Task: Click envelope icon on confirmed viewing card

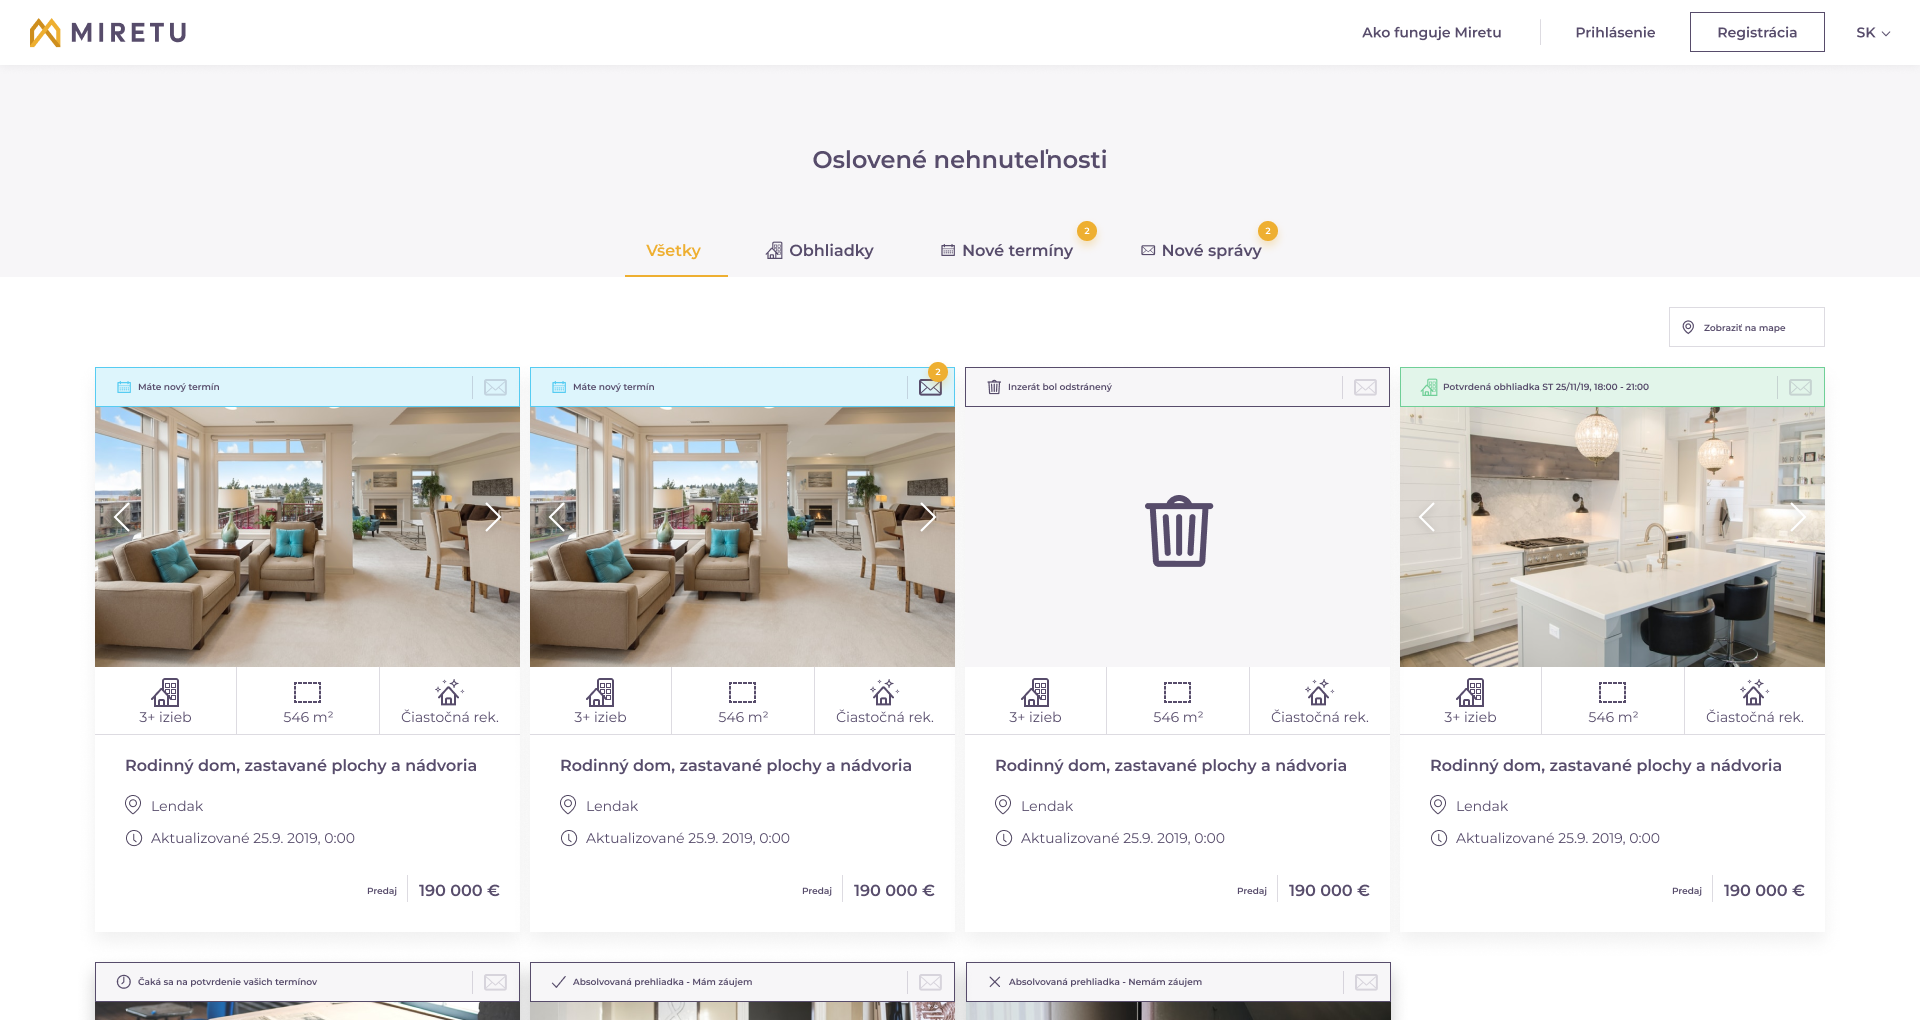Action: 1800,387
